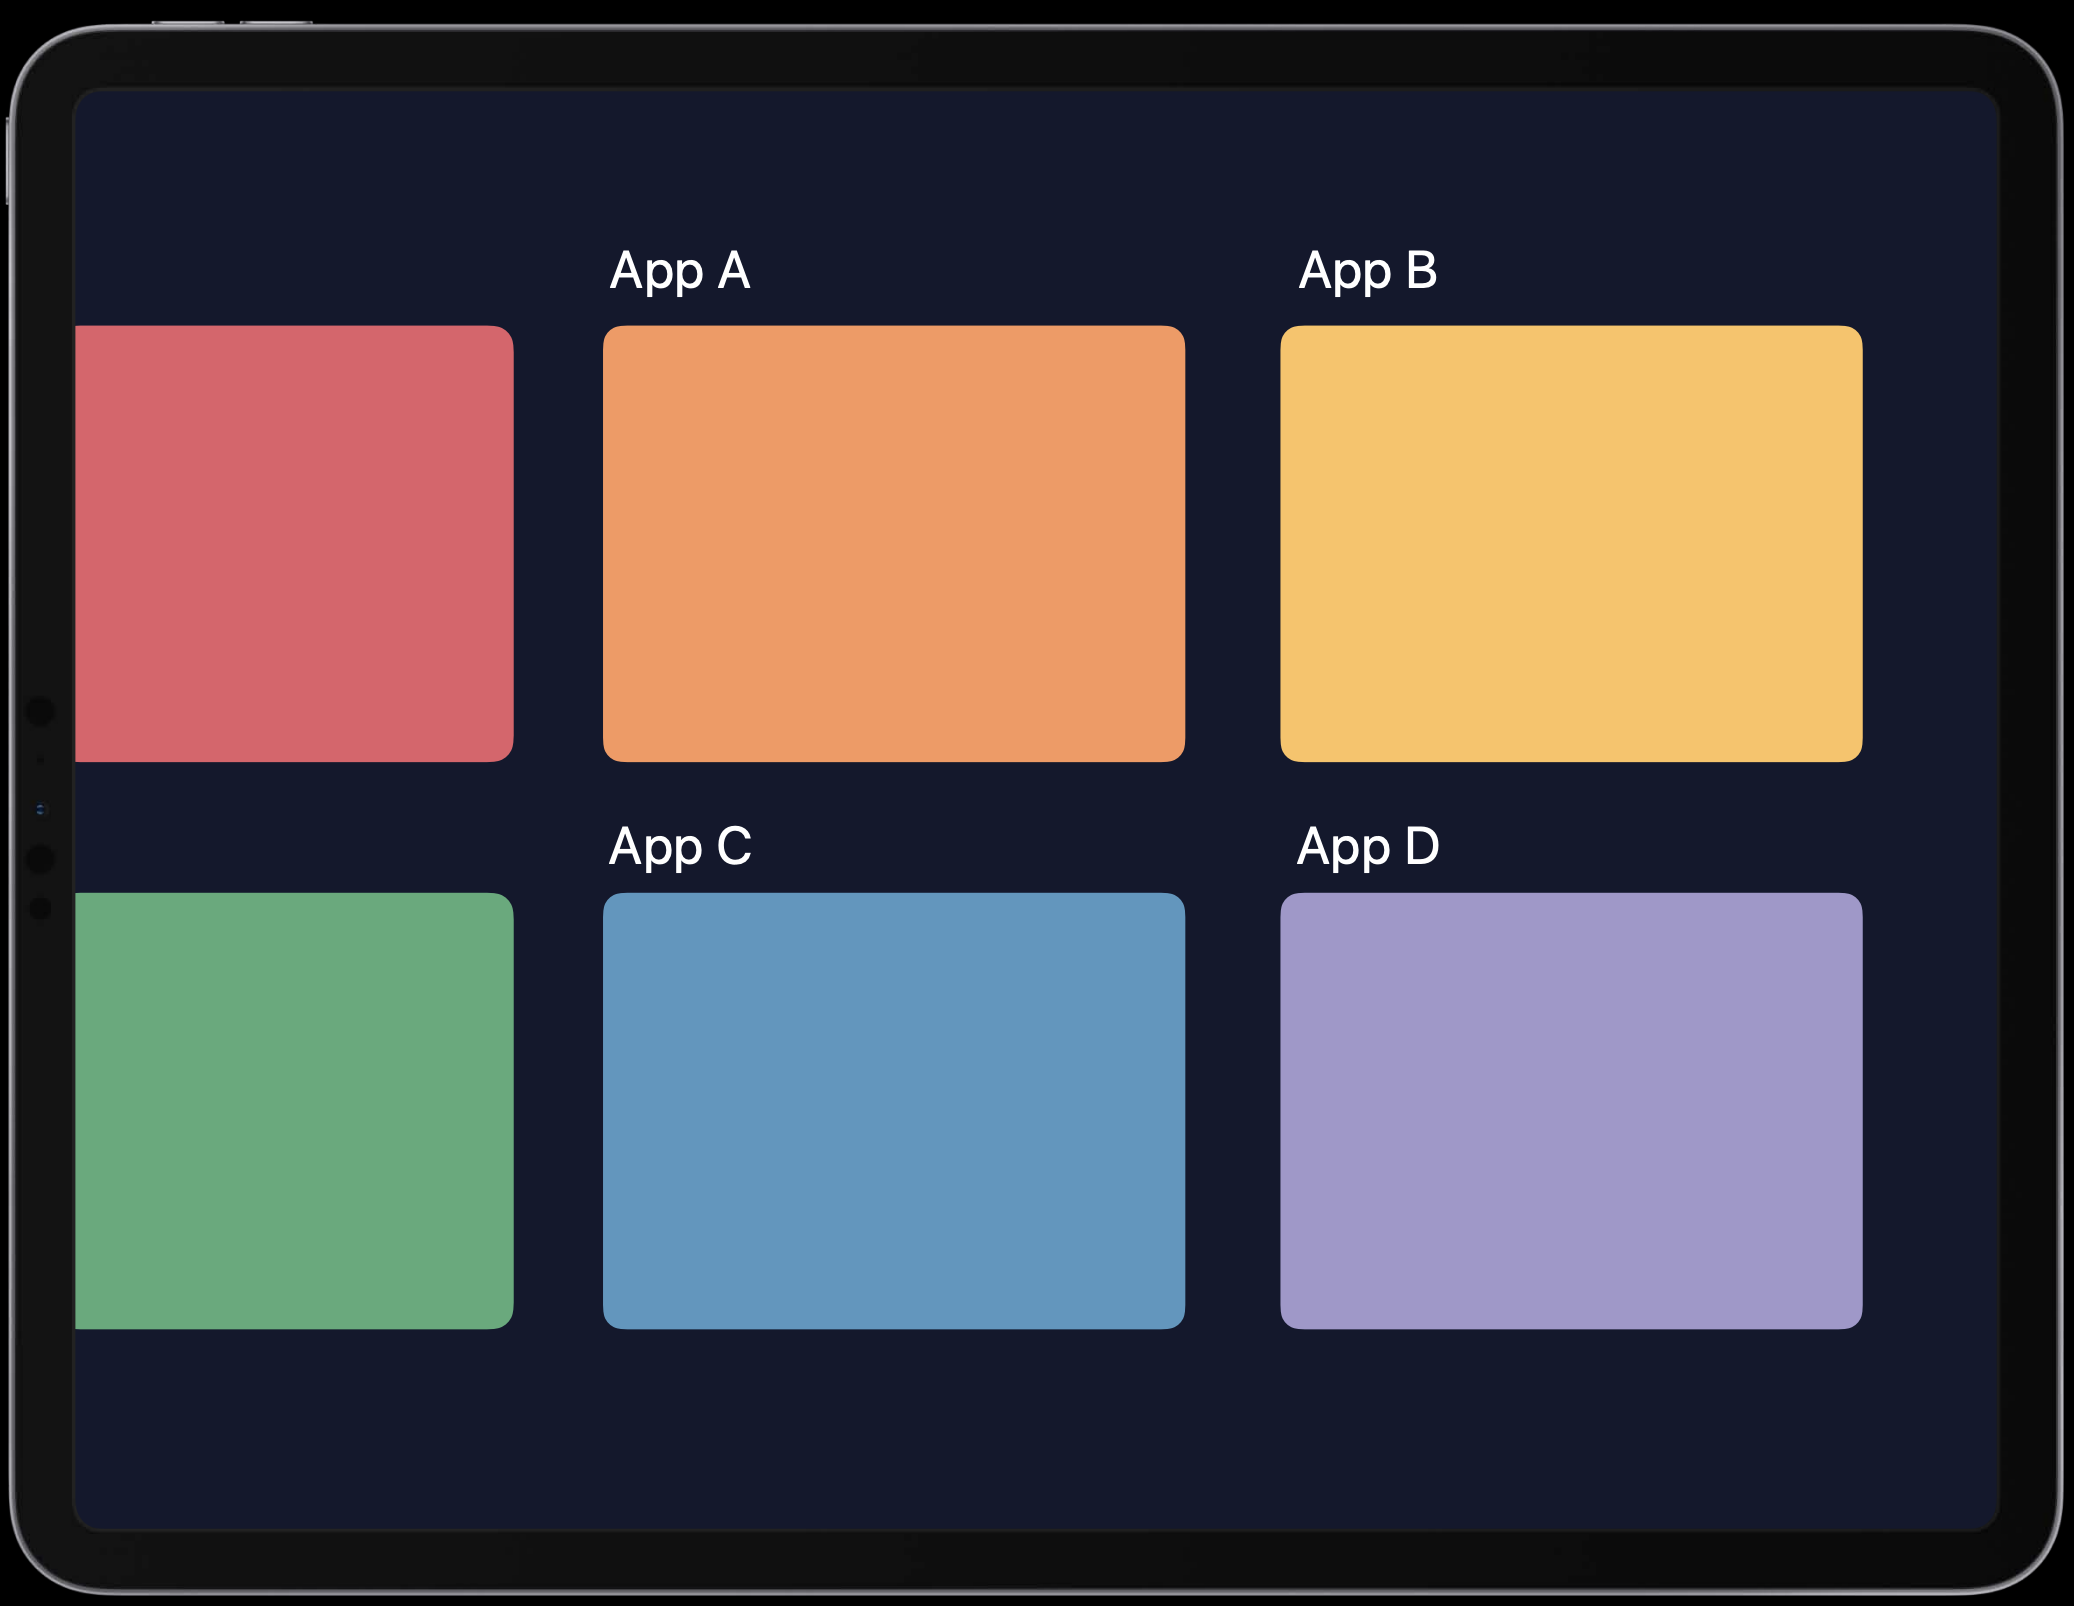This screenshot has height=1606, width=2074.
Task: Click the lowest dark sensor circle on left bezel
Action: [x=40, y=908]
